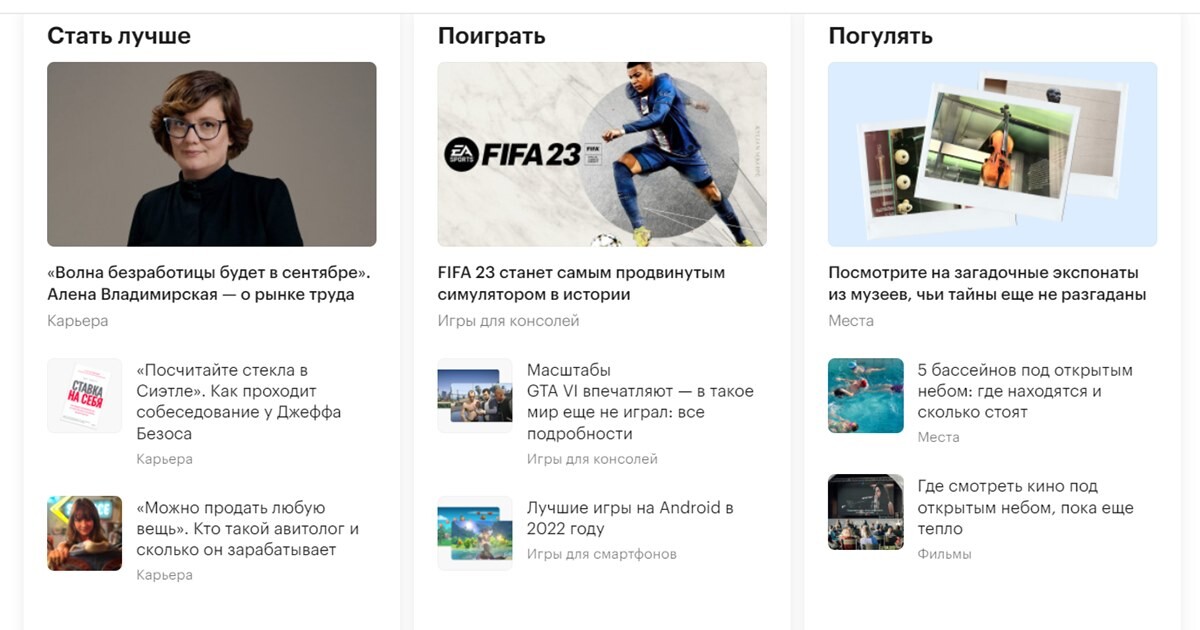1200x630 pixels.
Task: Click the Android games article thumbnail
Action: (x=475, y=533)
